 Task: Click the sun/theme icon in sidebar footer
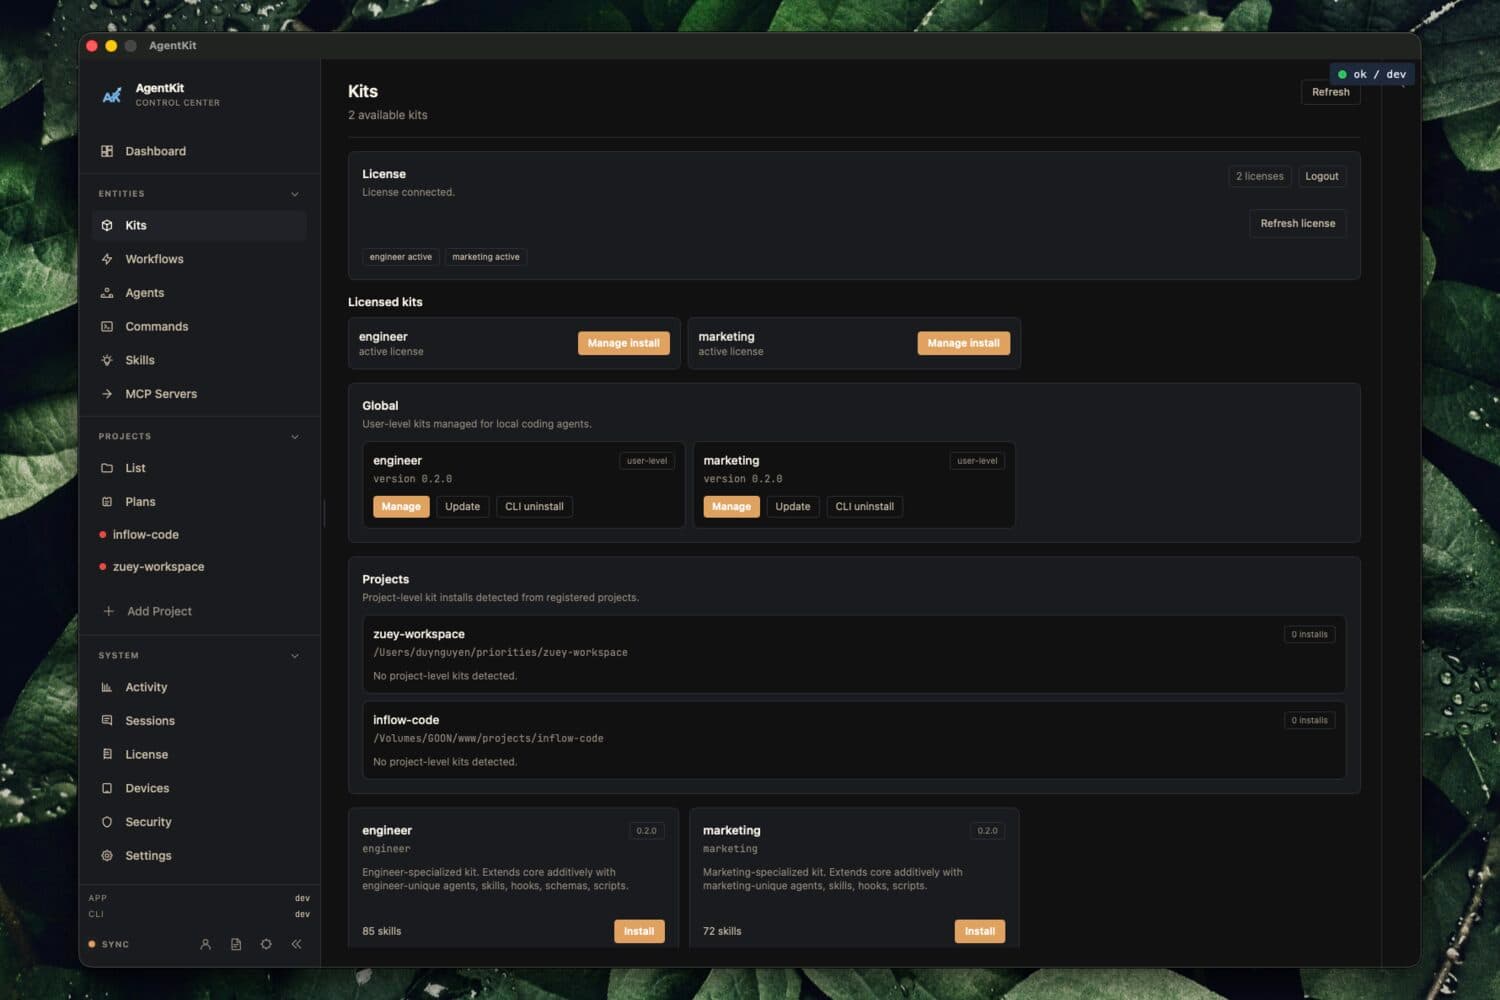pos(266,944)
